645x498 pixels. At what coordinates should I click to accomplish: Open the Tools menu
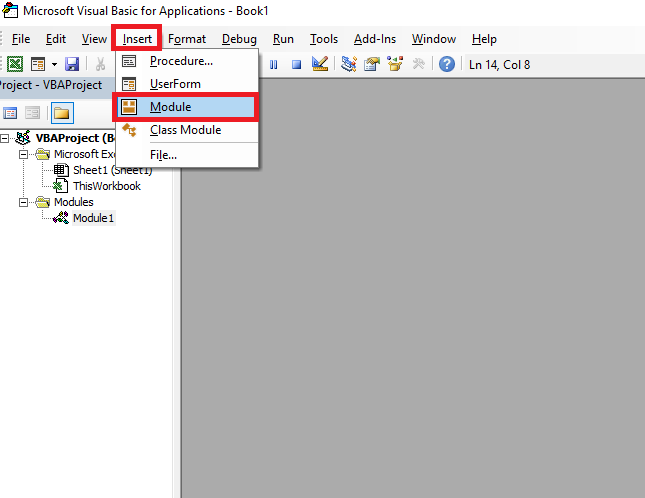pyautogui.click(x=324, y=39)
